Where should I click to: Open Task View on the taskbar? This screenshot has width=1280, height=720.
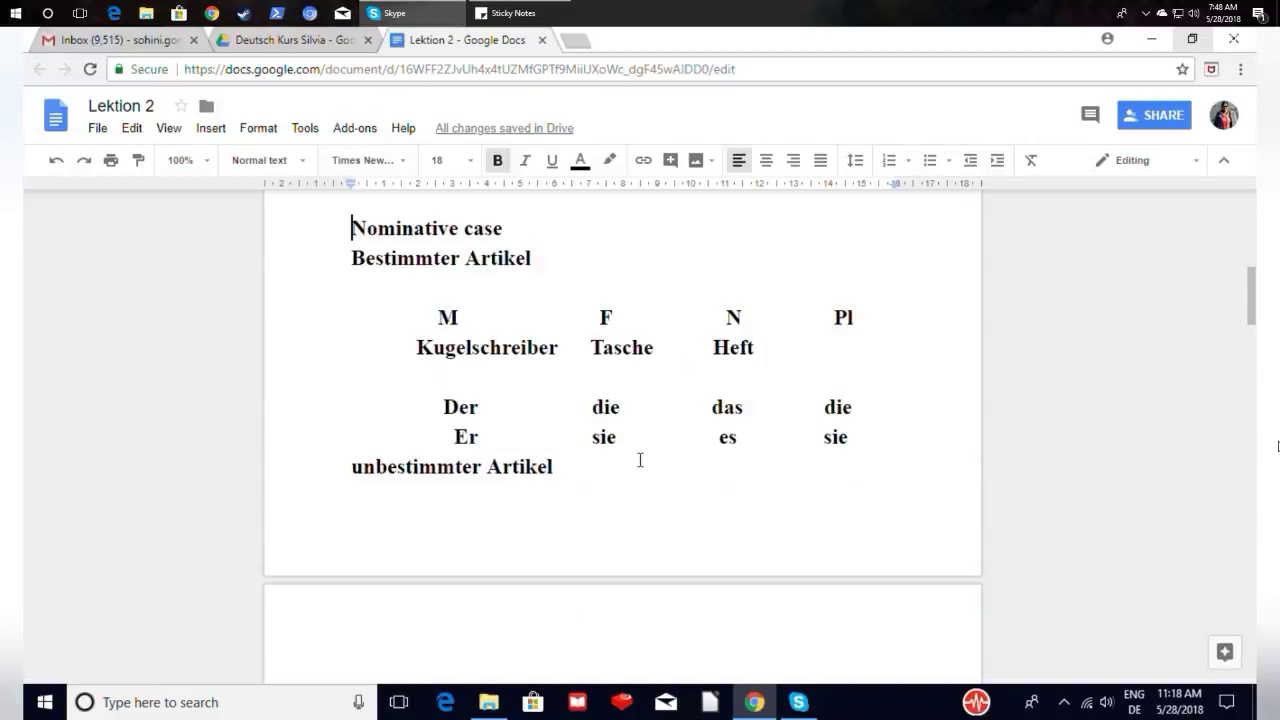[x=398, y=702]
